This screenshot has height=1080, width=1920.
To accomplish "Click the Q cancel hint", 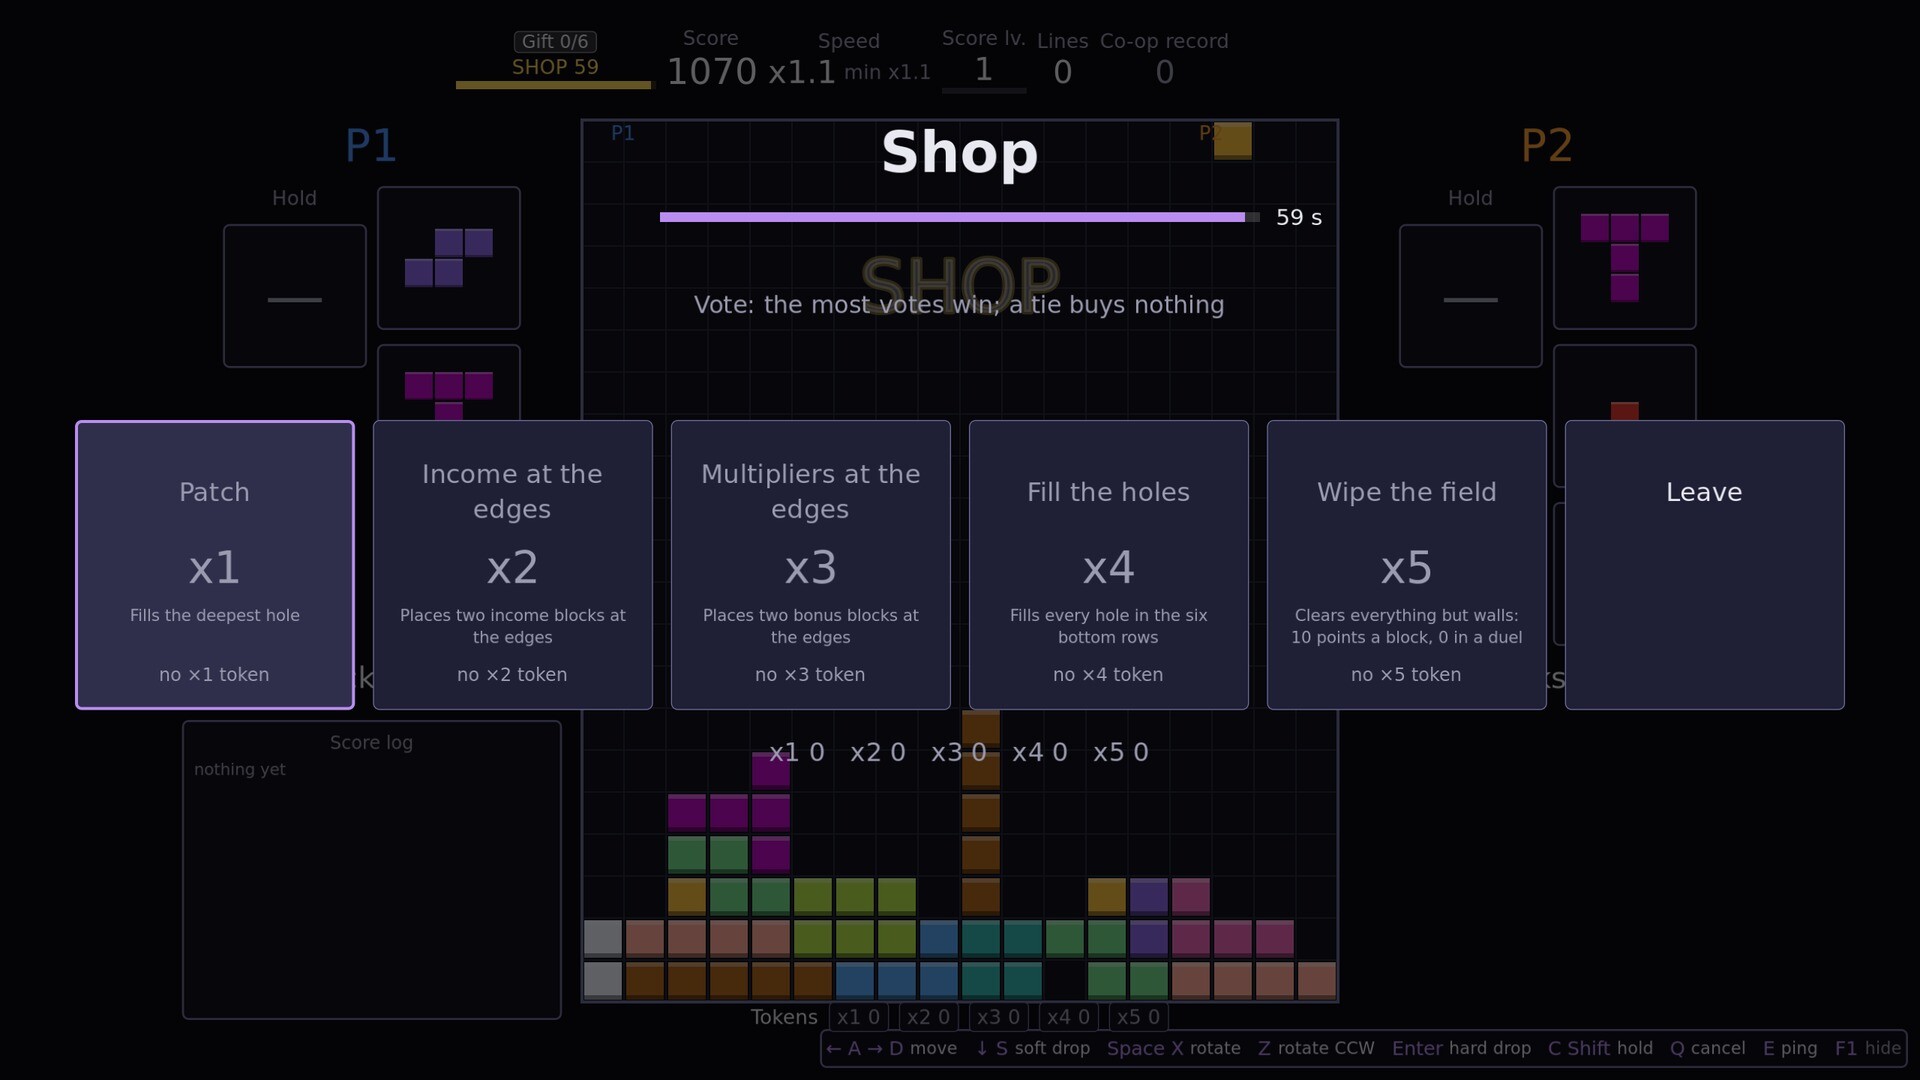I will (1708, 1048).
